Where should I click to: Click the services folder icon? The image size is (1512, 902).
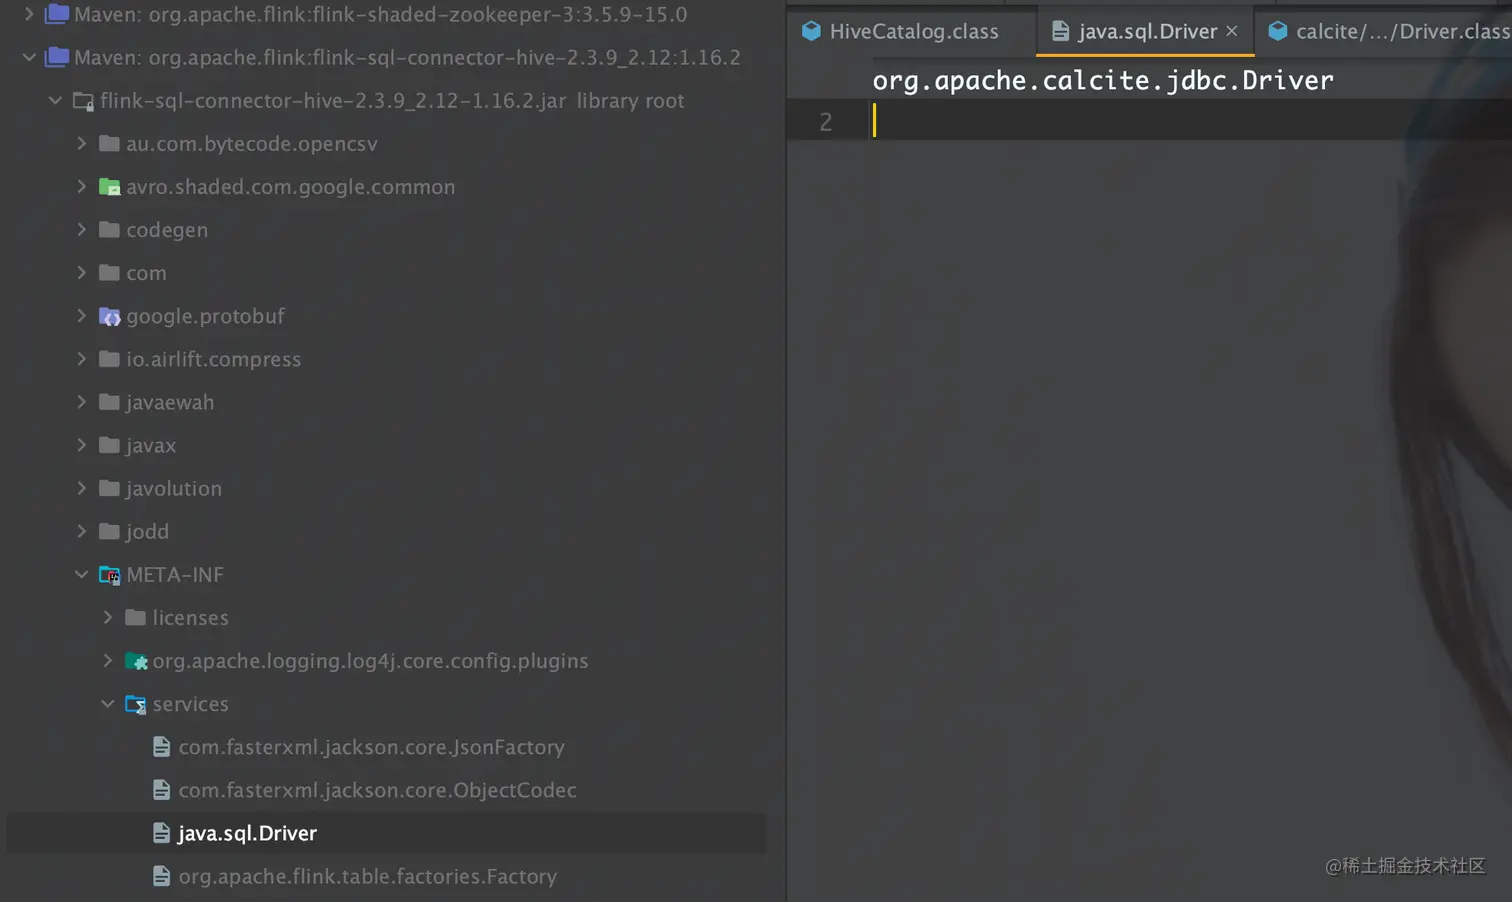(136, 704)
